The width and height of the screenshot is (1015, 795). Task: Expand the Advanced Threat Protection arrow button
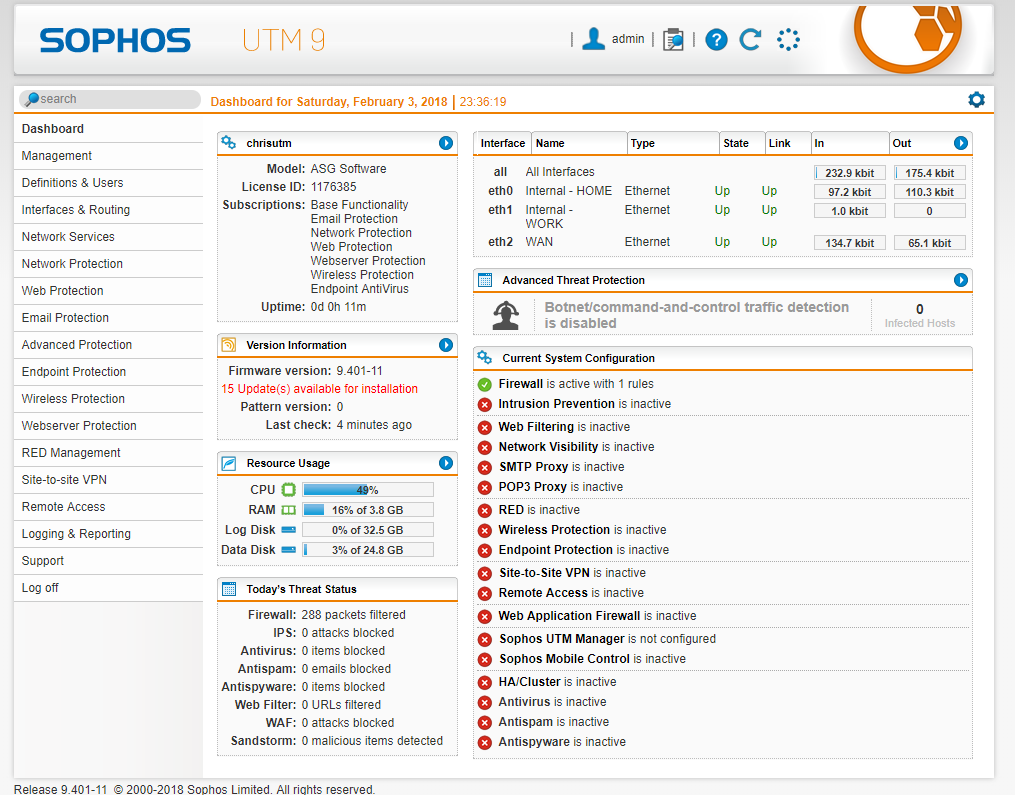point(961,279)
